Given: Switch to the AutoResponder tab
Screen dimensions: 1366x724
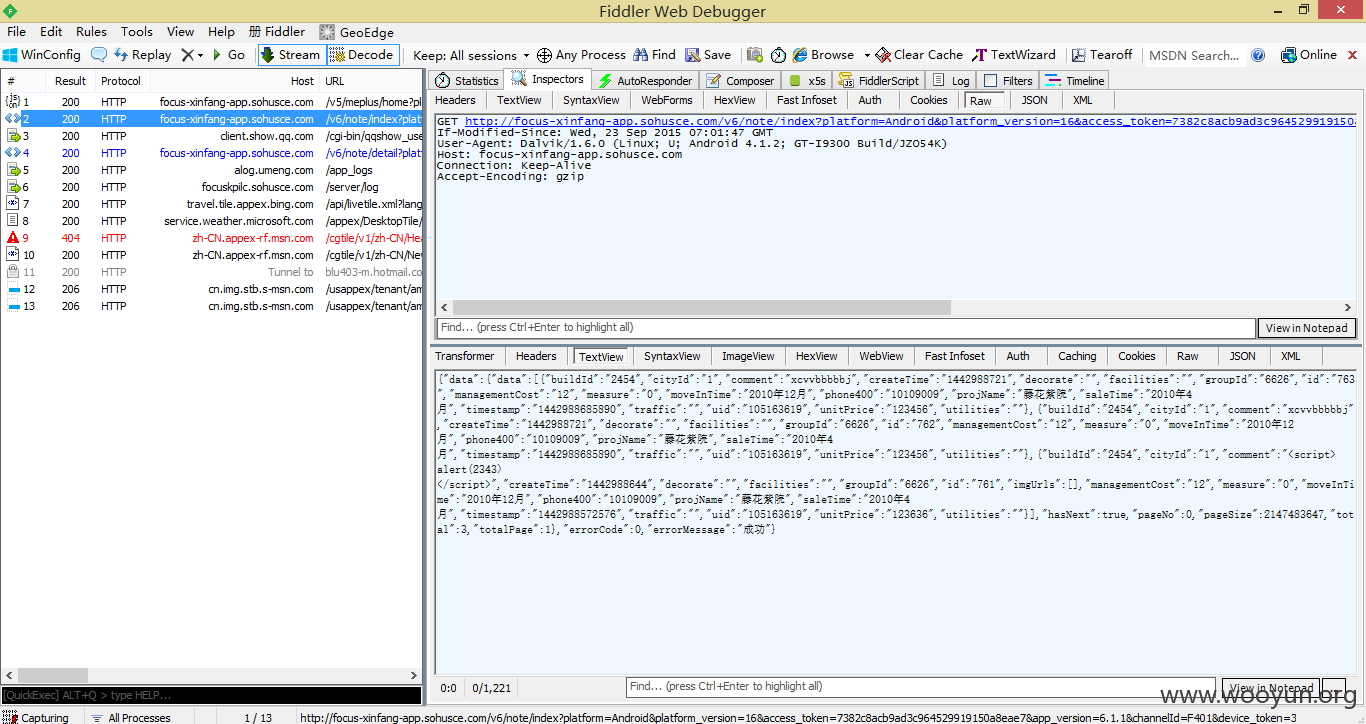Looking at the screenshot, I should pyautogui.click(x=645, y=81).
